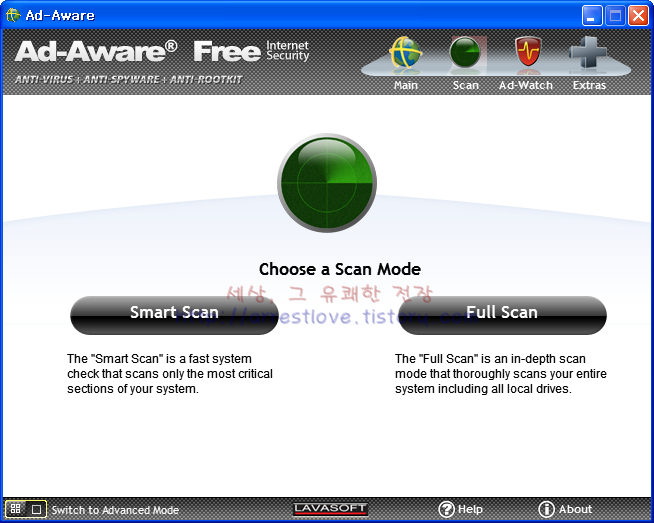Click the "Choose a Scan Mode" heading
Viewport: 654px width, 523px height.
click(340, 269)
